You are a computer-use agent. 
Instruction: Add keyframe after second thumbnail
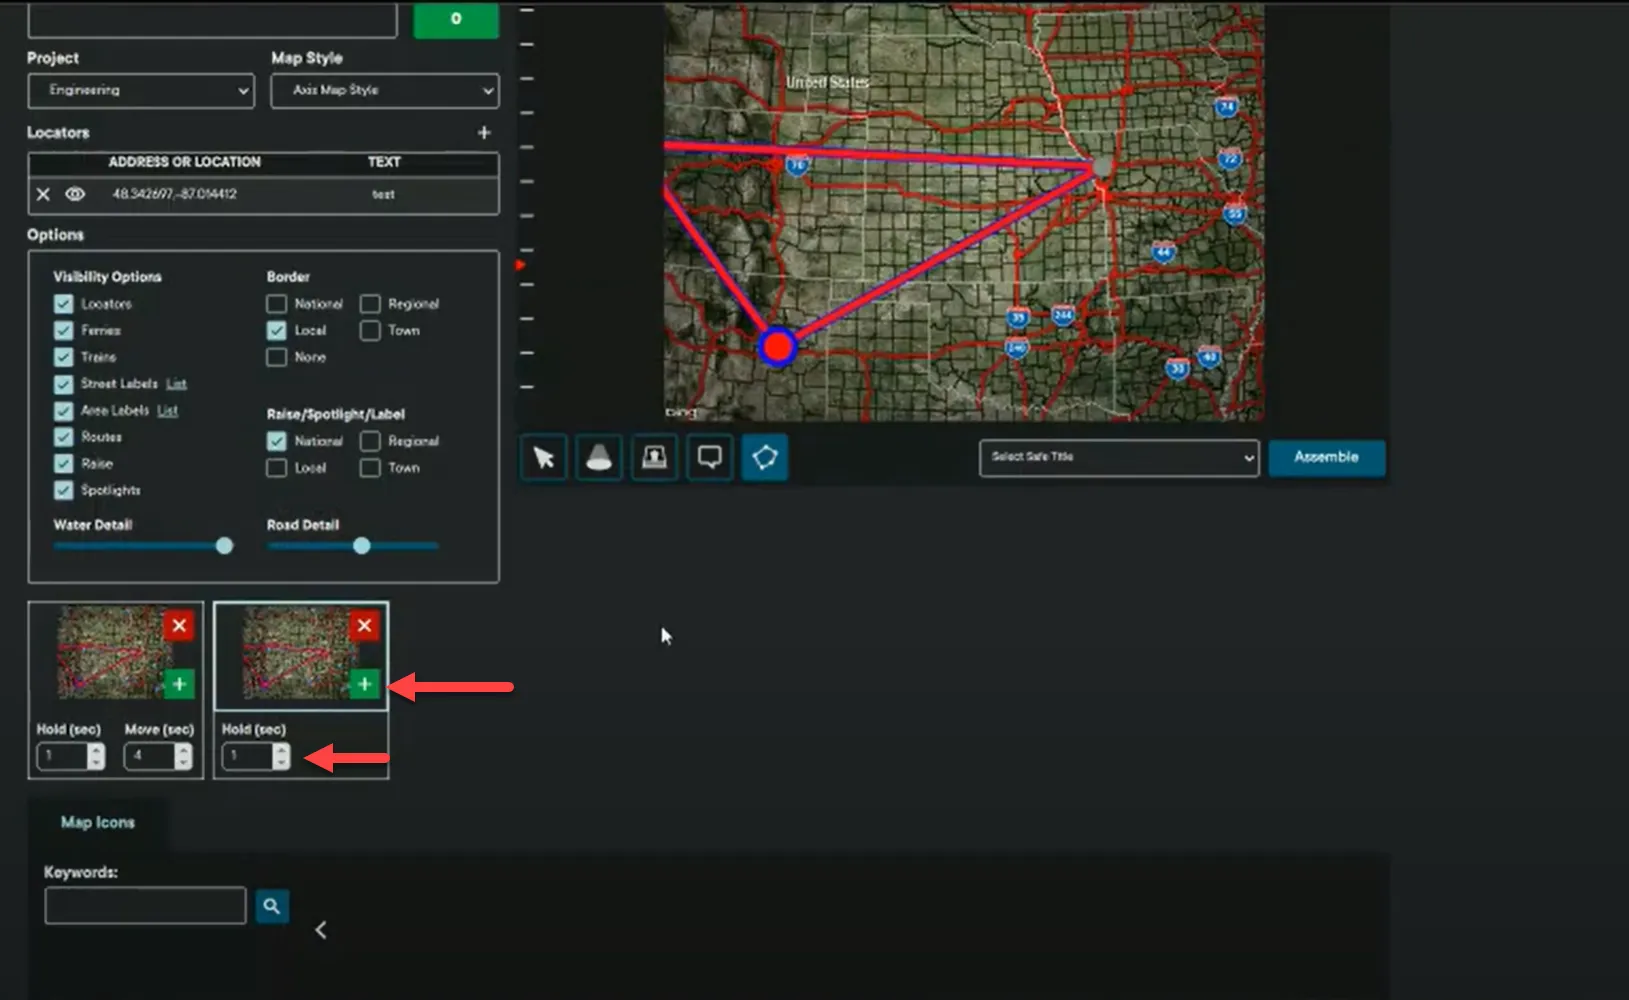click(x=364, y=684)
